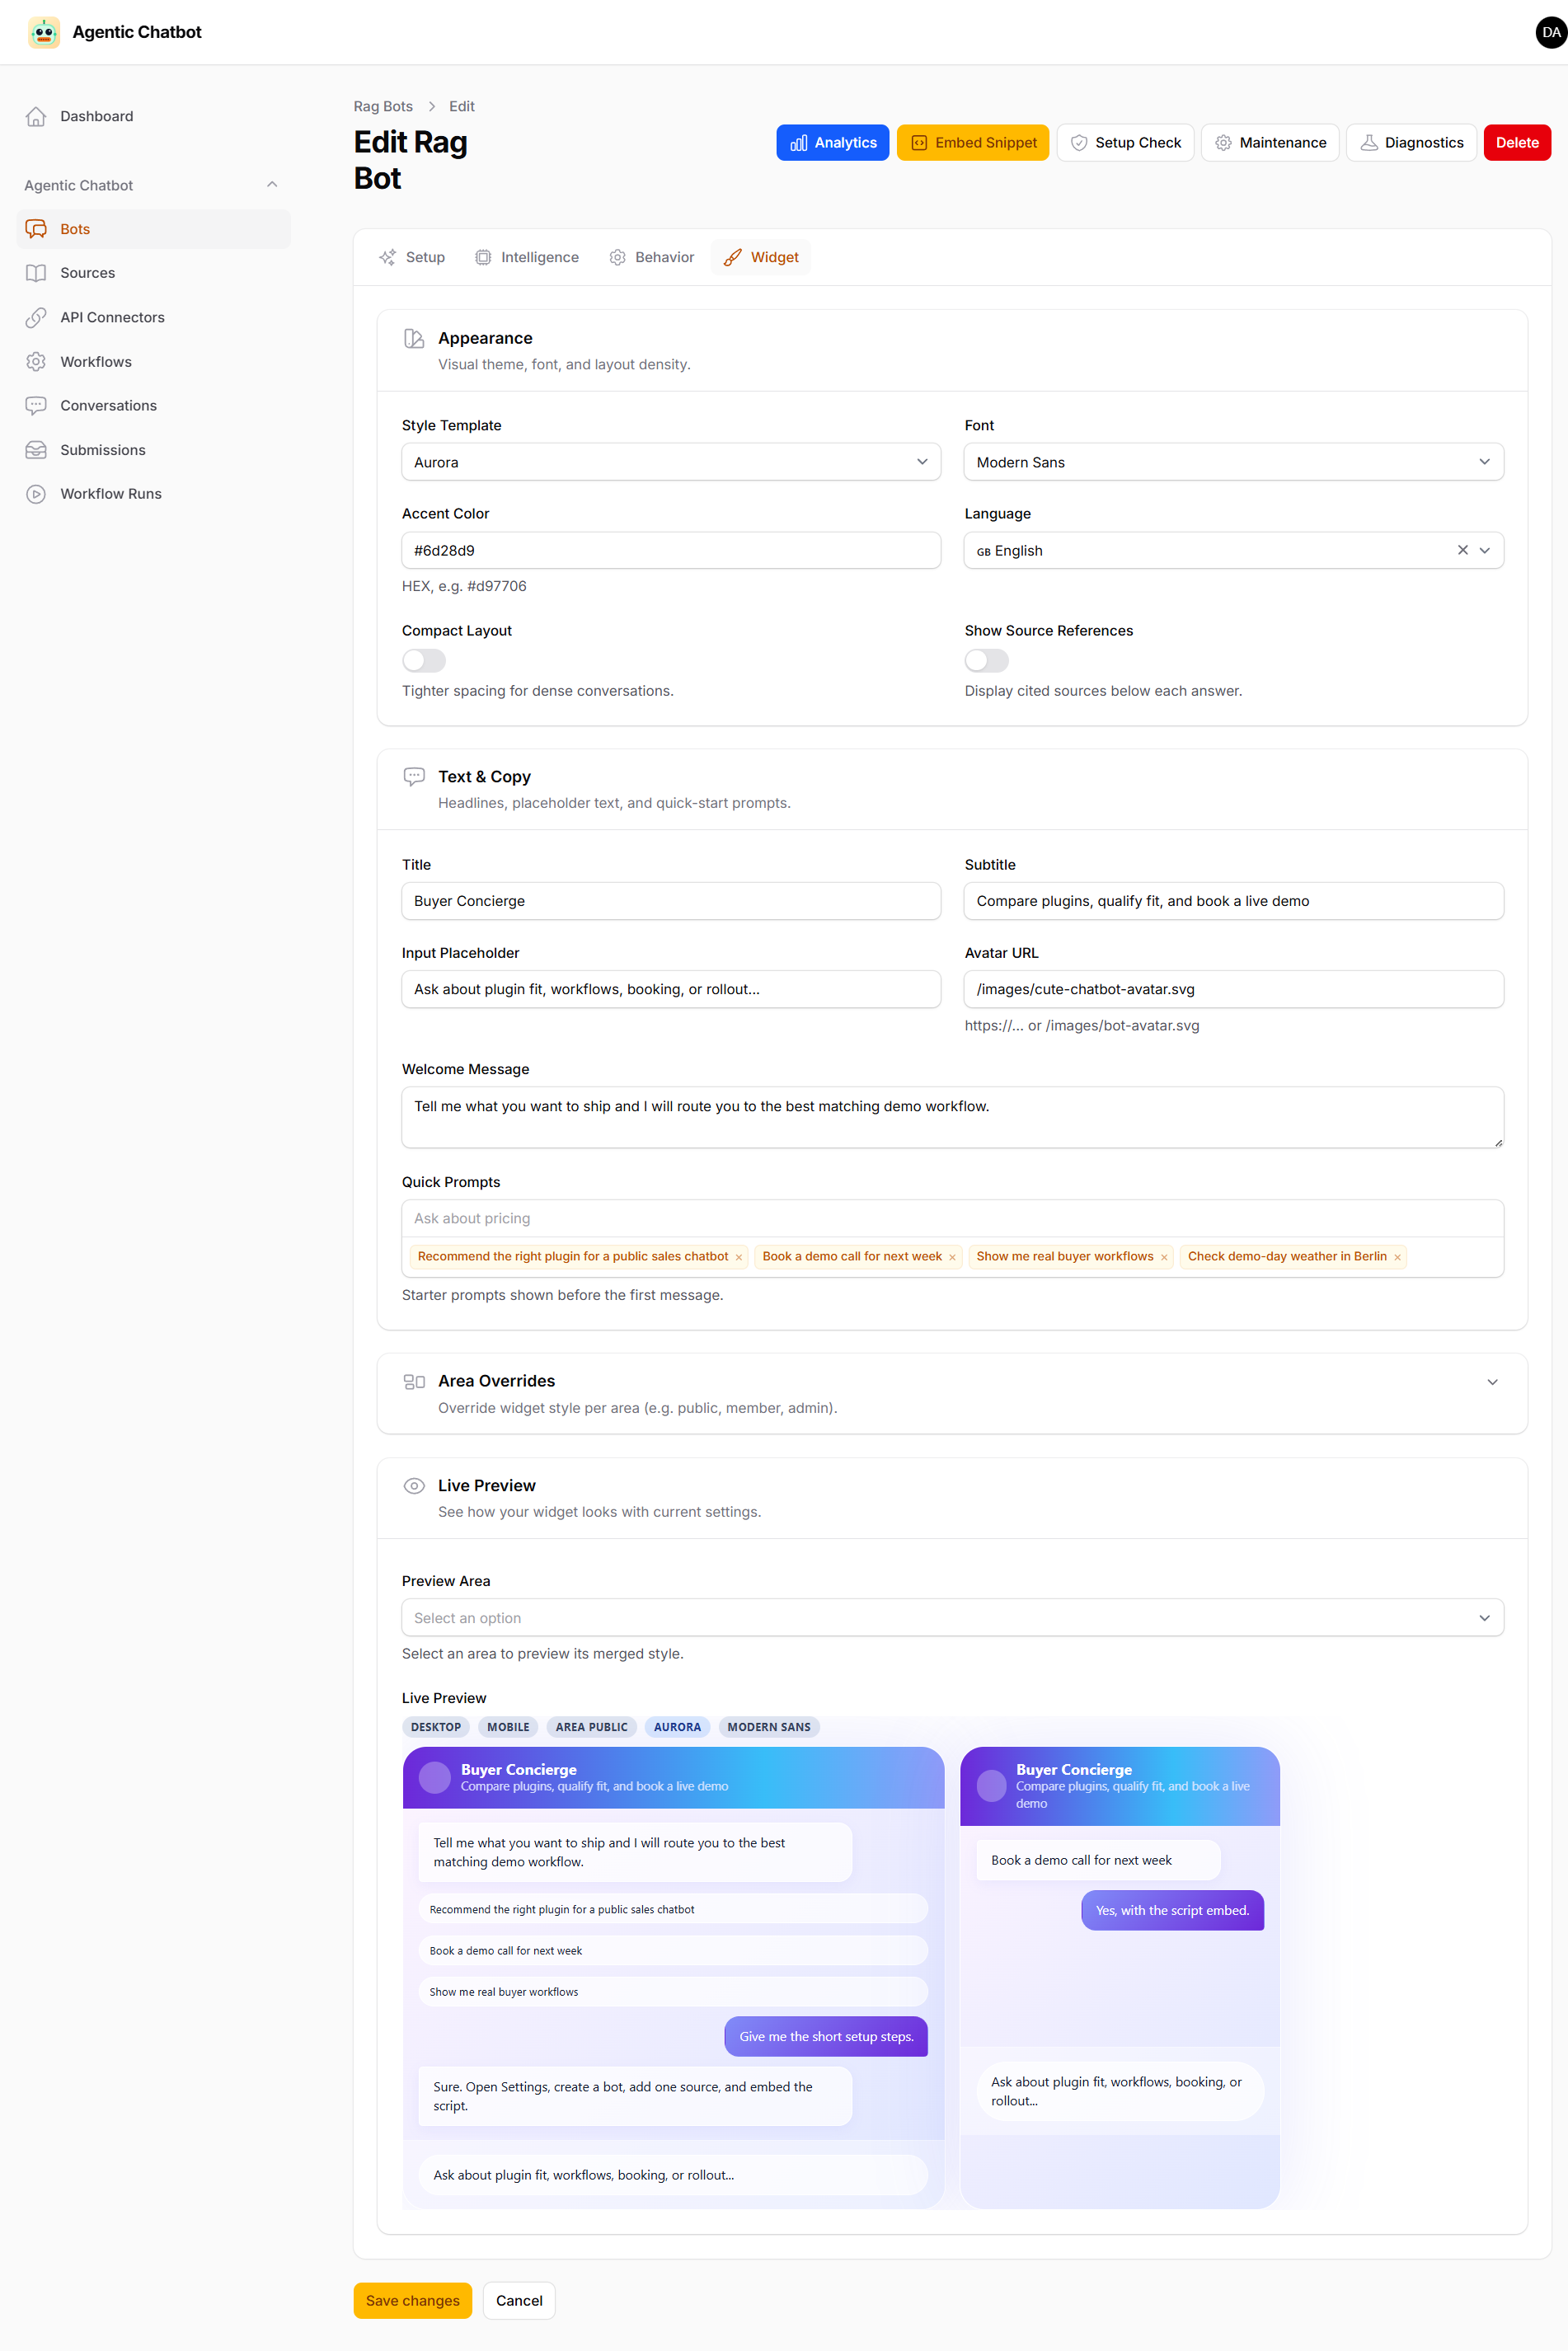Open Diagnostics via the flask icon
The width and height of the screenshot is (1568, 2351).
click(1369, 142)
